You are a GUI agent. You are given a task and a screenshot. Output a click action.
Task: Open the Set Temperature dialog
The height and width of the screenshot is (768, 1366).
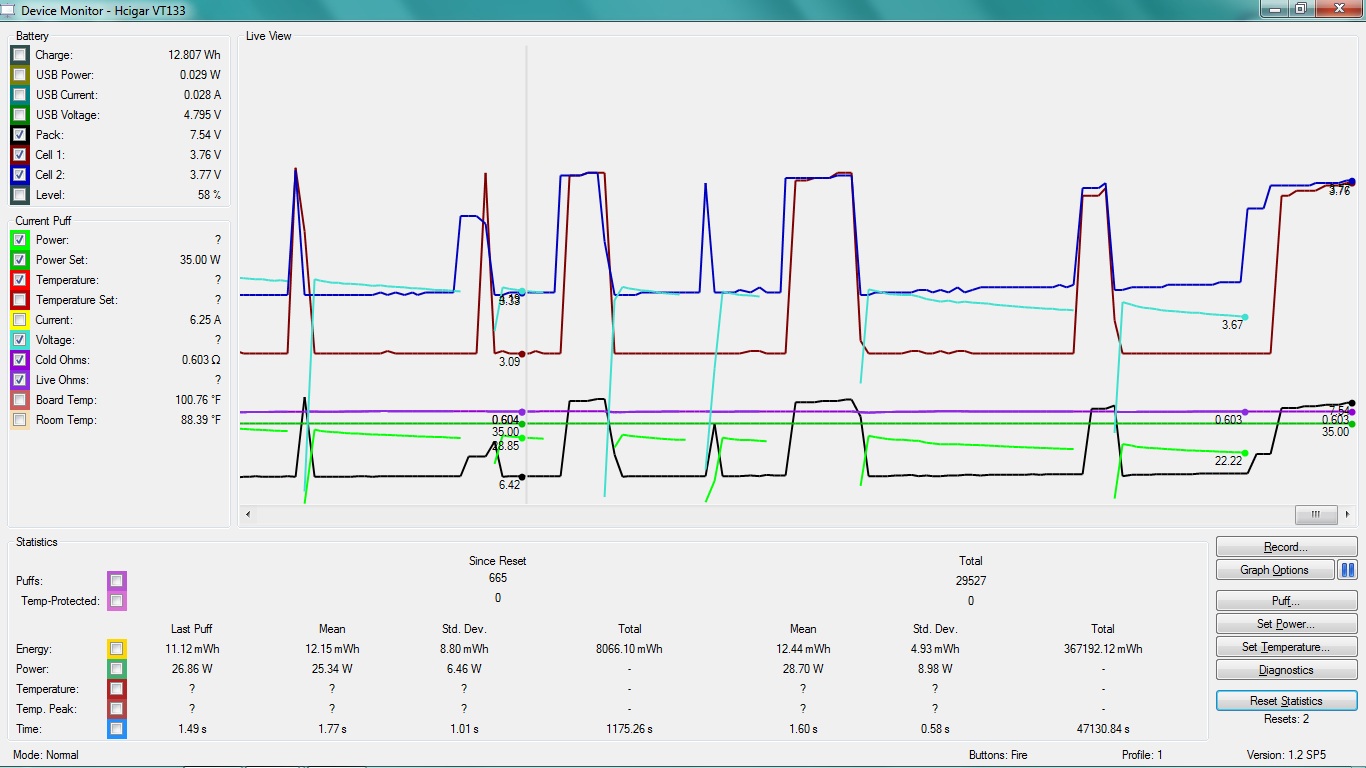(1286, 647)
